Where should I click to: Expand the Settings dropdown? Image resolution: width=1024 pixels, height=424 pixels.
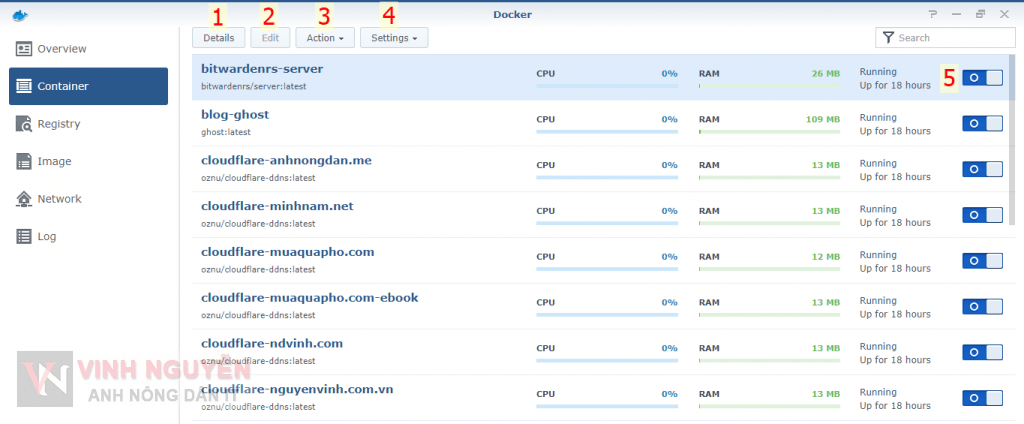394,38
